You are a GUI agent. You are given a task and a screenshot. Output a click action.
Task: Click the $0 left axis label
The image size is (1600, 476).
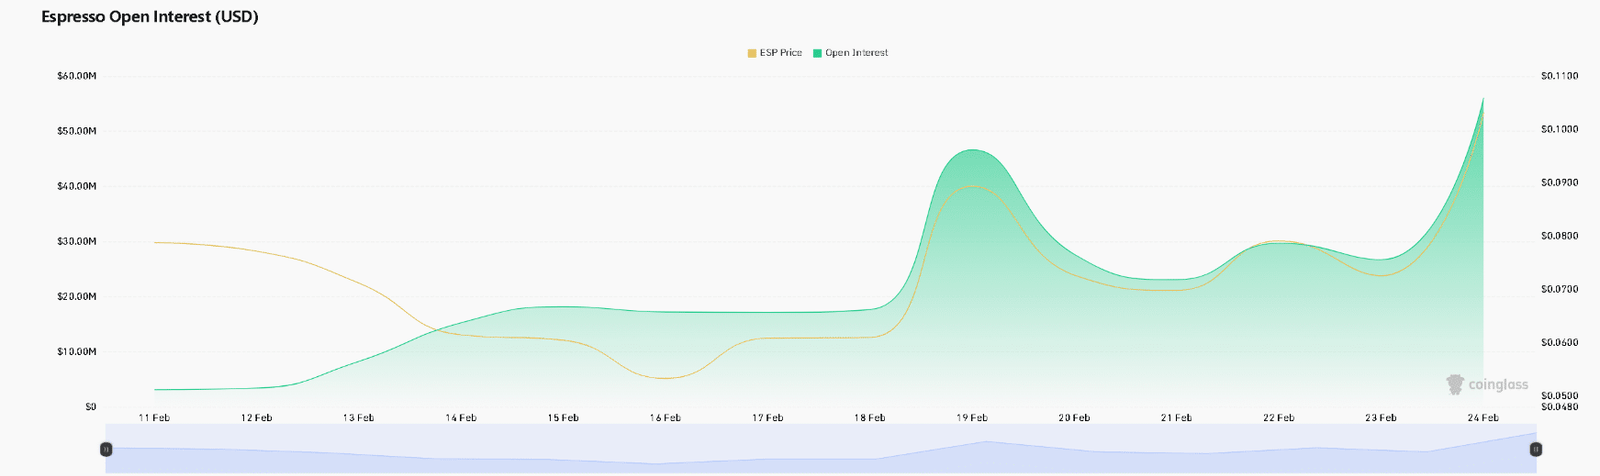pos(90,407)
